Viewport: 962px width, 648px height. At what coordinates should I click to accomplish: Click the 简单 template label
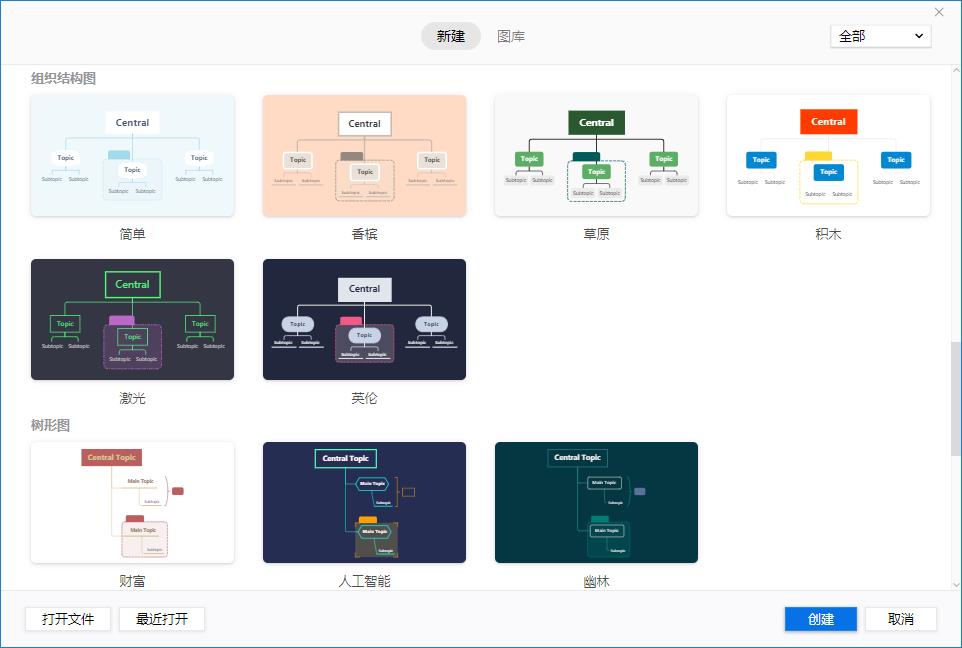click(x=133, y=234)
